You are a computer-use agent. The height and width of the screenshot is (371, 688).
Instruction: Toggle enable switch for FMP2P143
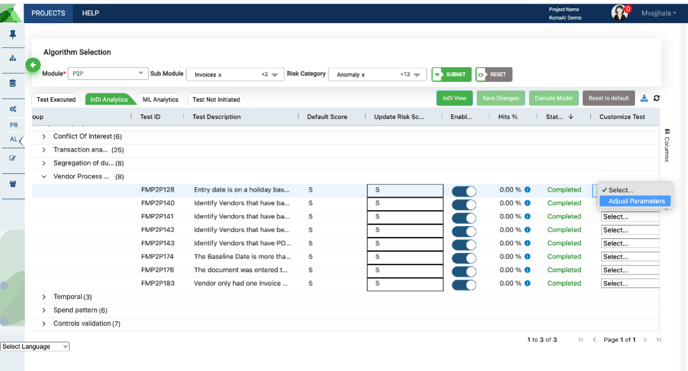[464, 245]
